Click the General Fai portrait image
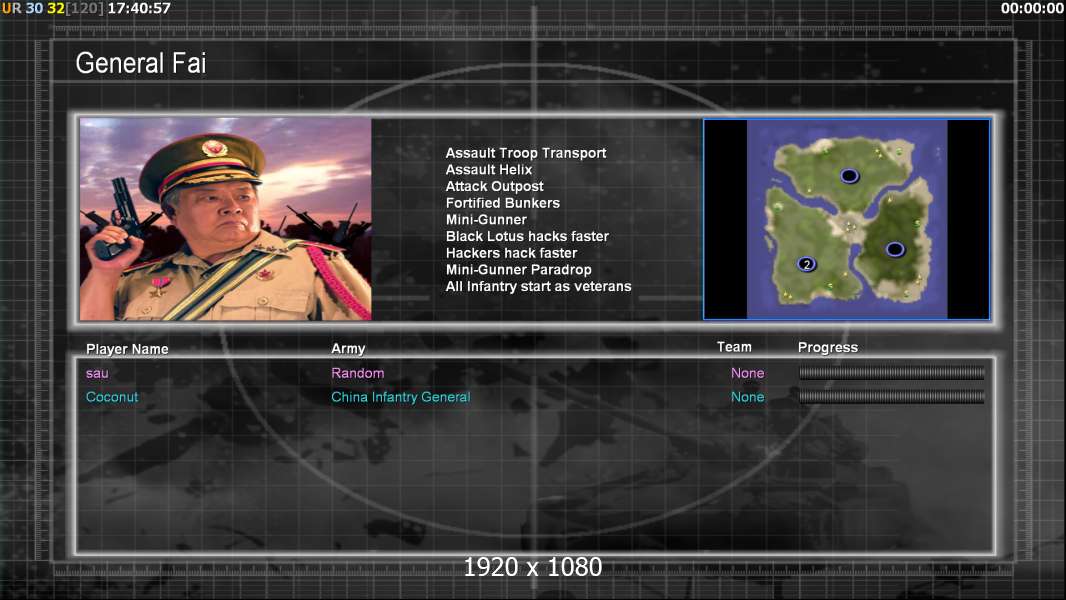1066x600 pixels. click(226, 219)
